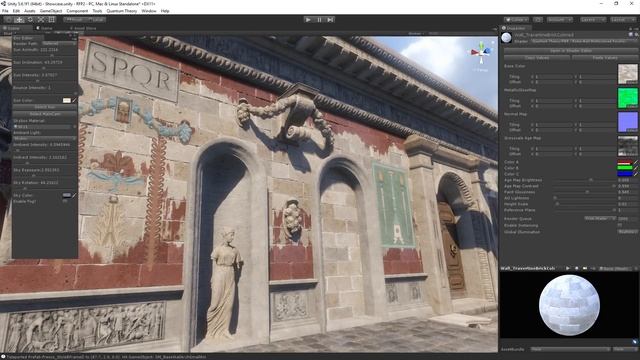Image resolution: width=640 pixels, height=360 pixels.
Task: Select the Move tool in toolbar
Action: click(19, 20)
